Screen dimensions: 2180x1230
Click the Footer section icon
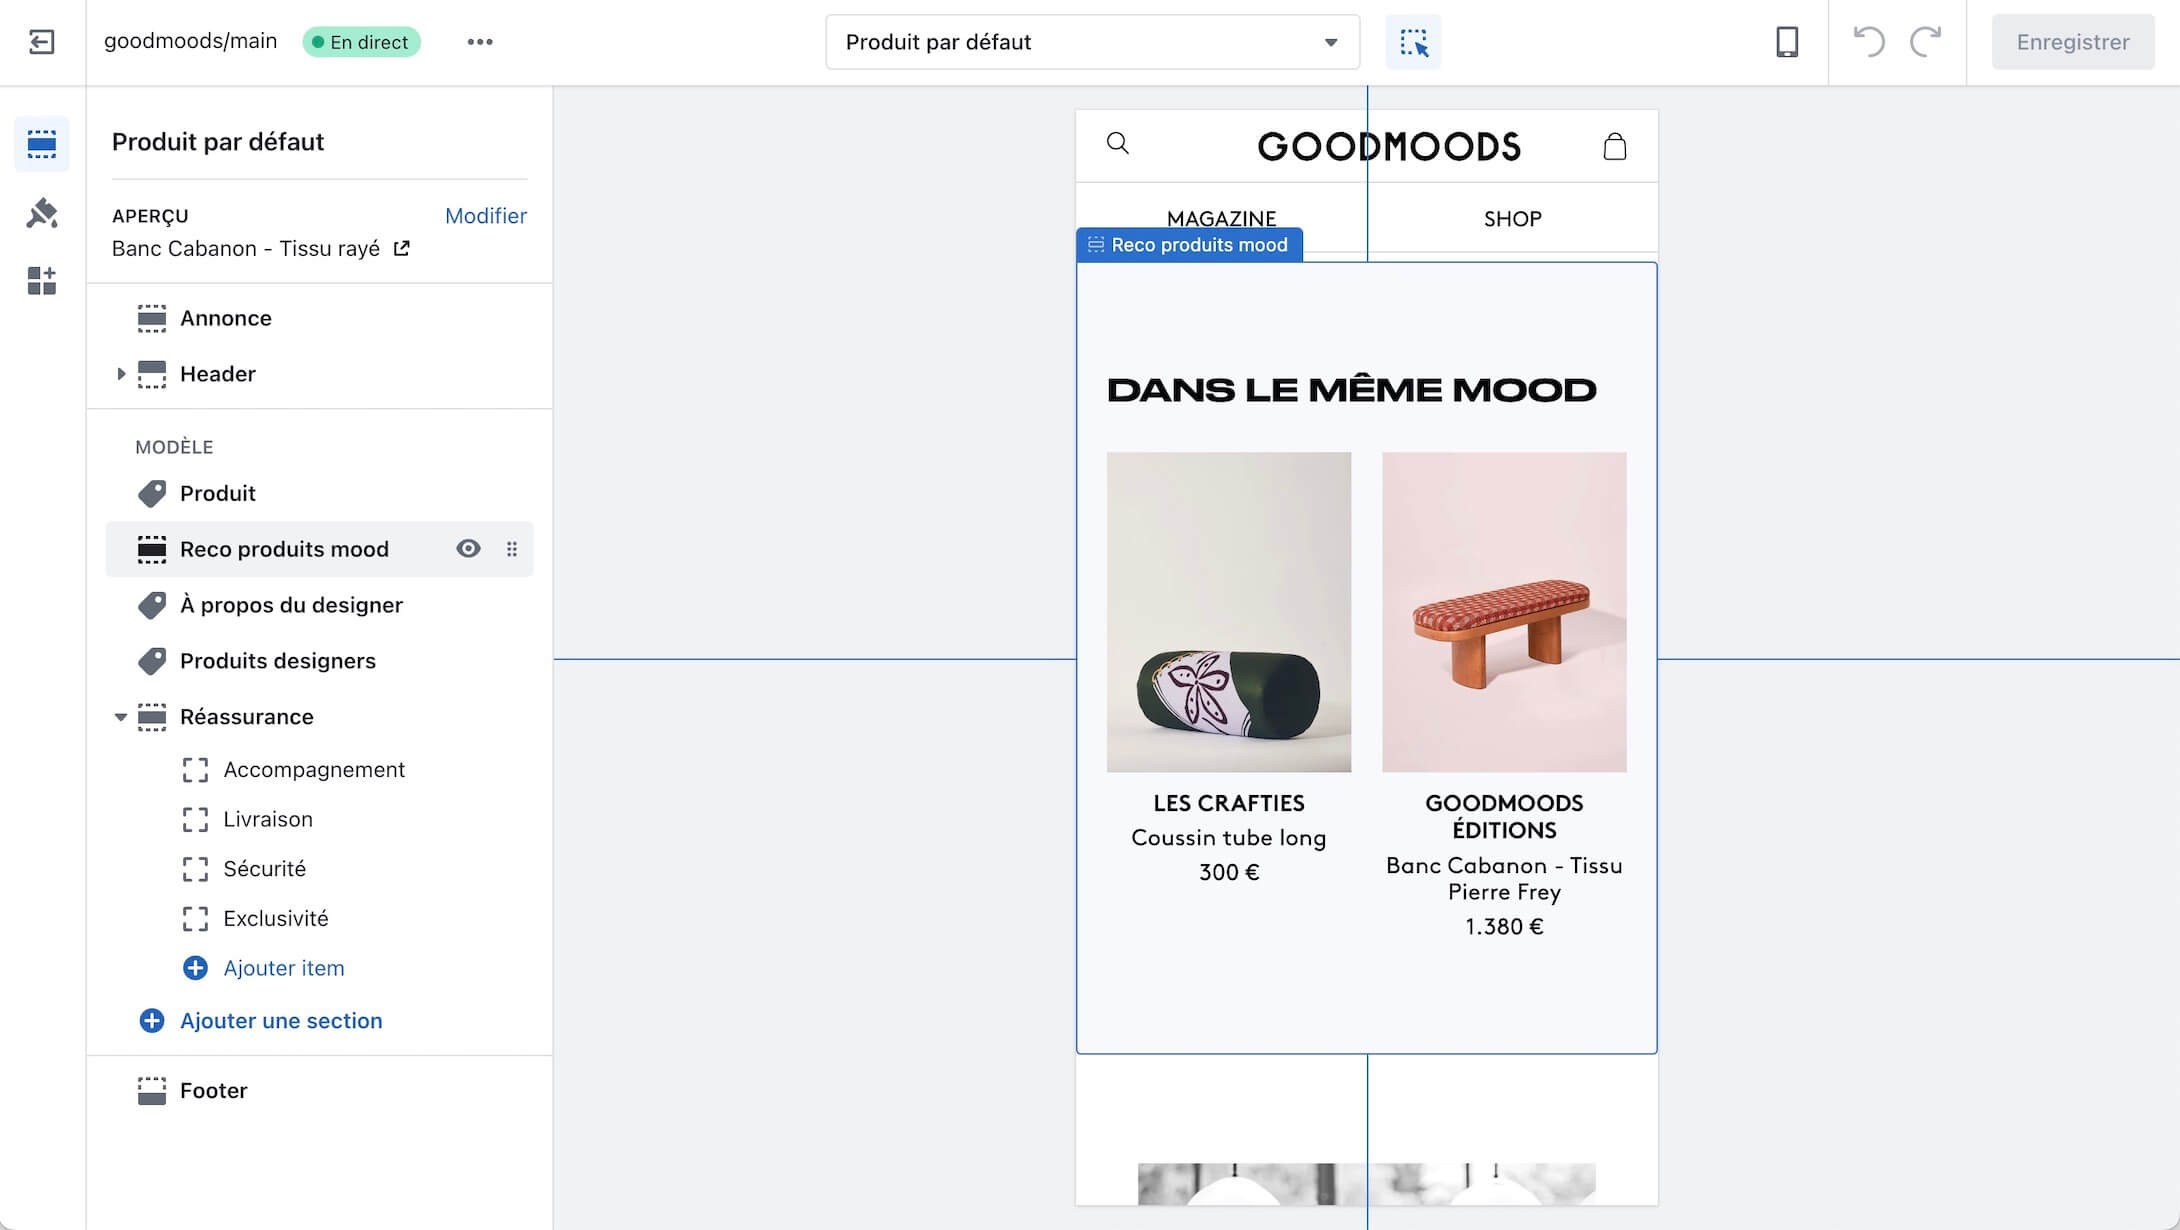(152, 1091)
